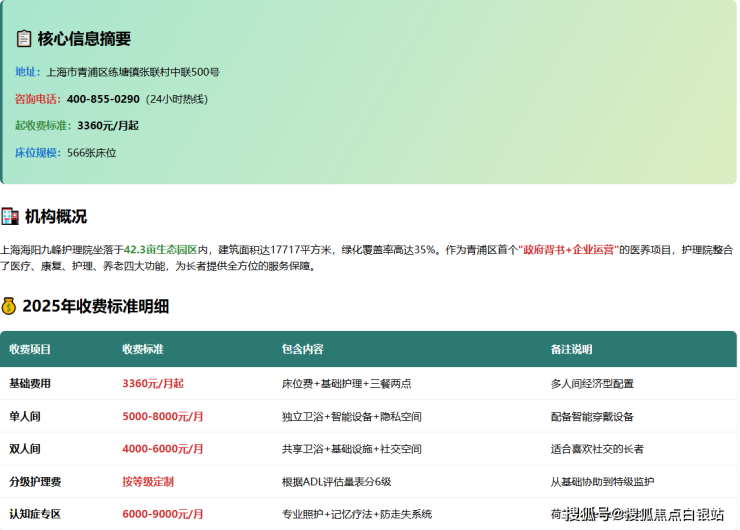740x530 pixels.
Task: Click the 单人间 price 5000-8000元/月
Action: tap(163, 416)
